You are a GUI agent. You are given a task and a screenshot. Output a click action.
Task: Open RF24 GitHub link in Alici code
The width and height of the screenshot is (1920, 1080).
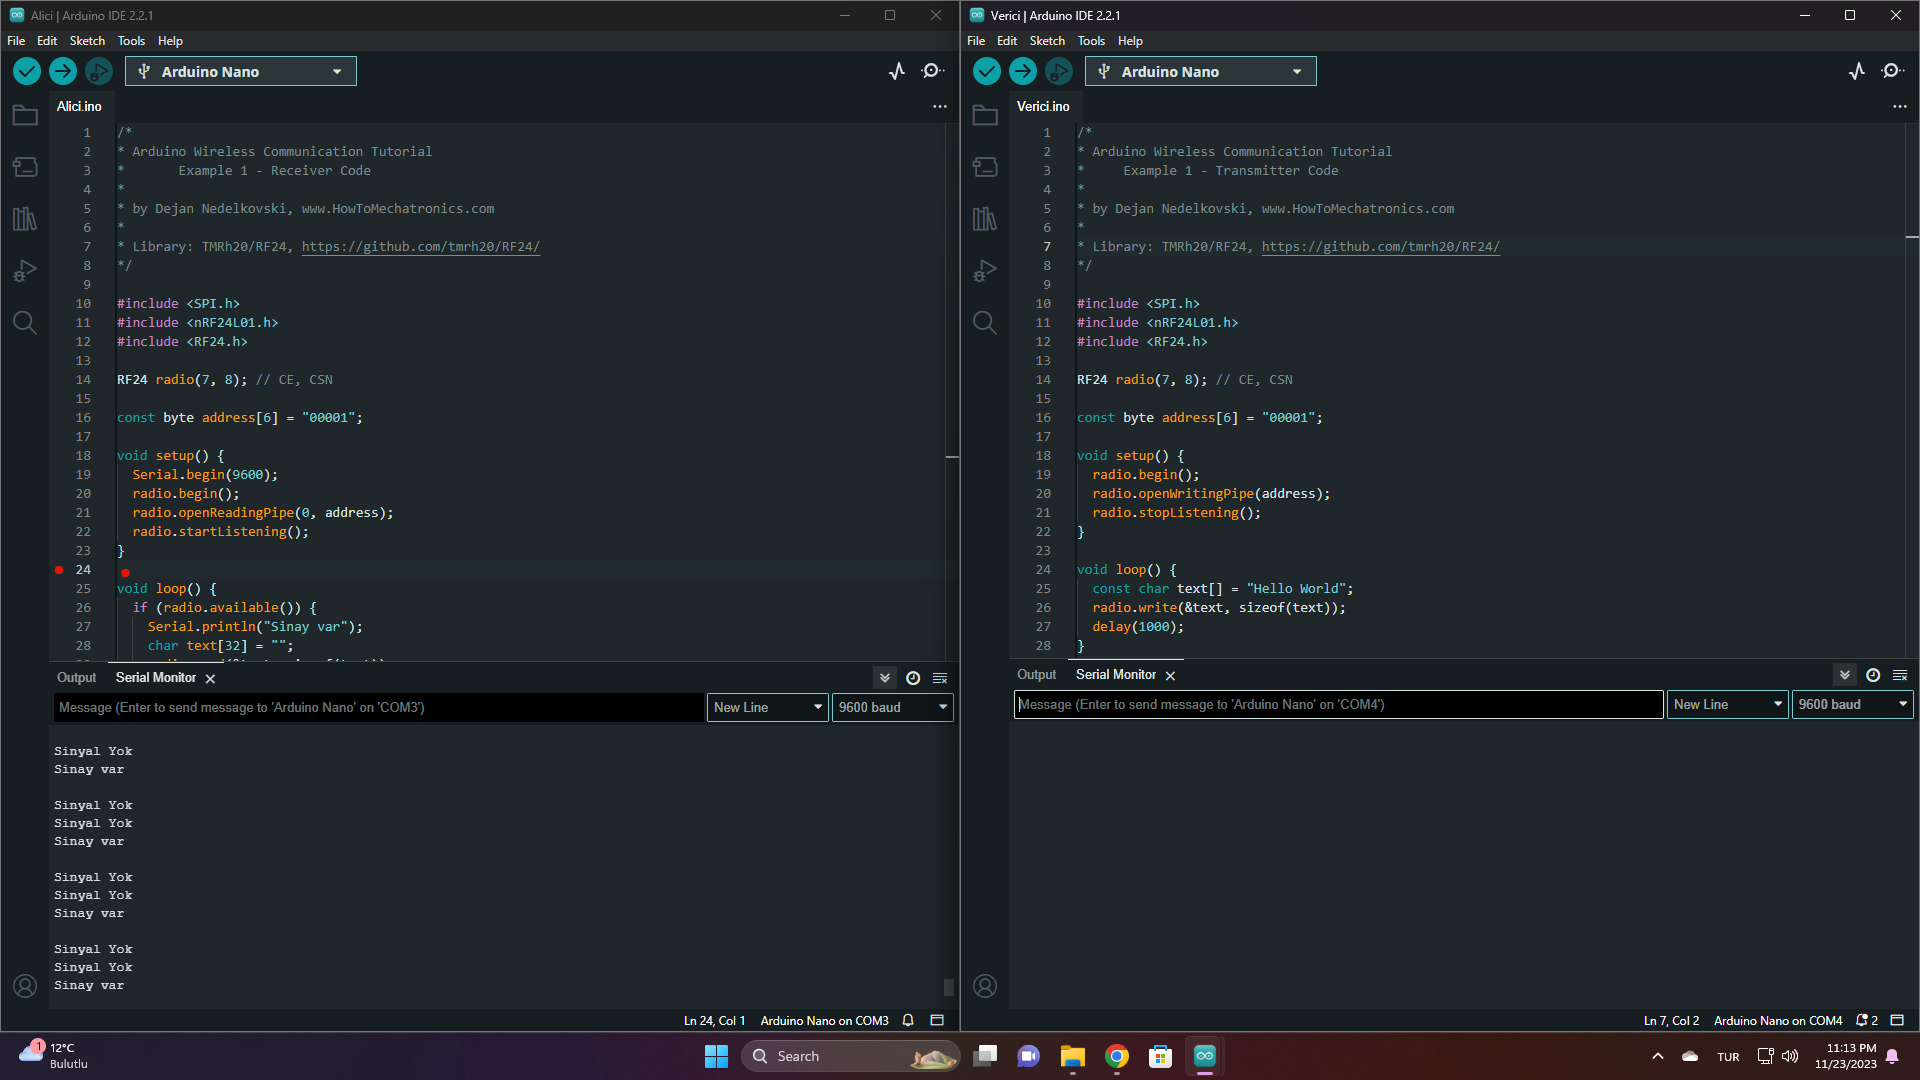tap(420, 246)
